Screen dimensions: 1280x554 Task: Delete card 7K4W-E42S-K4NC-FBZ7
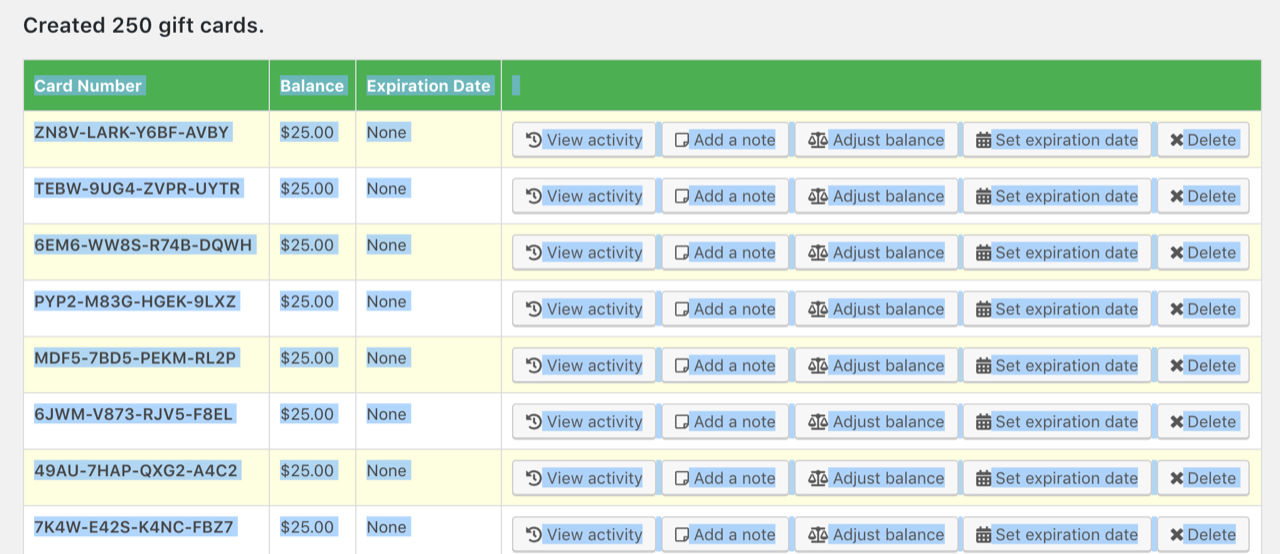pyautogui.click(x=1203, y=535)
